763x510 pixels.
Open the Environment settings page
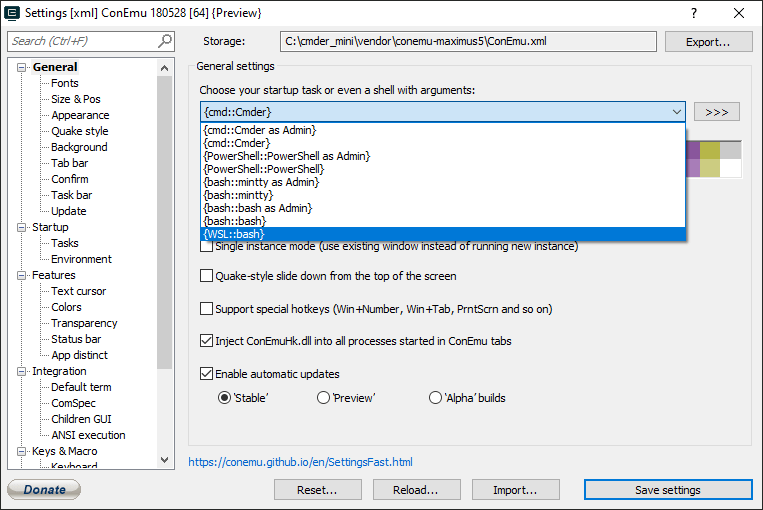pos(81,259)
